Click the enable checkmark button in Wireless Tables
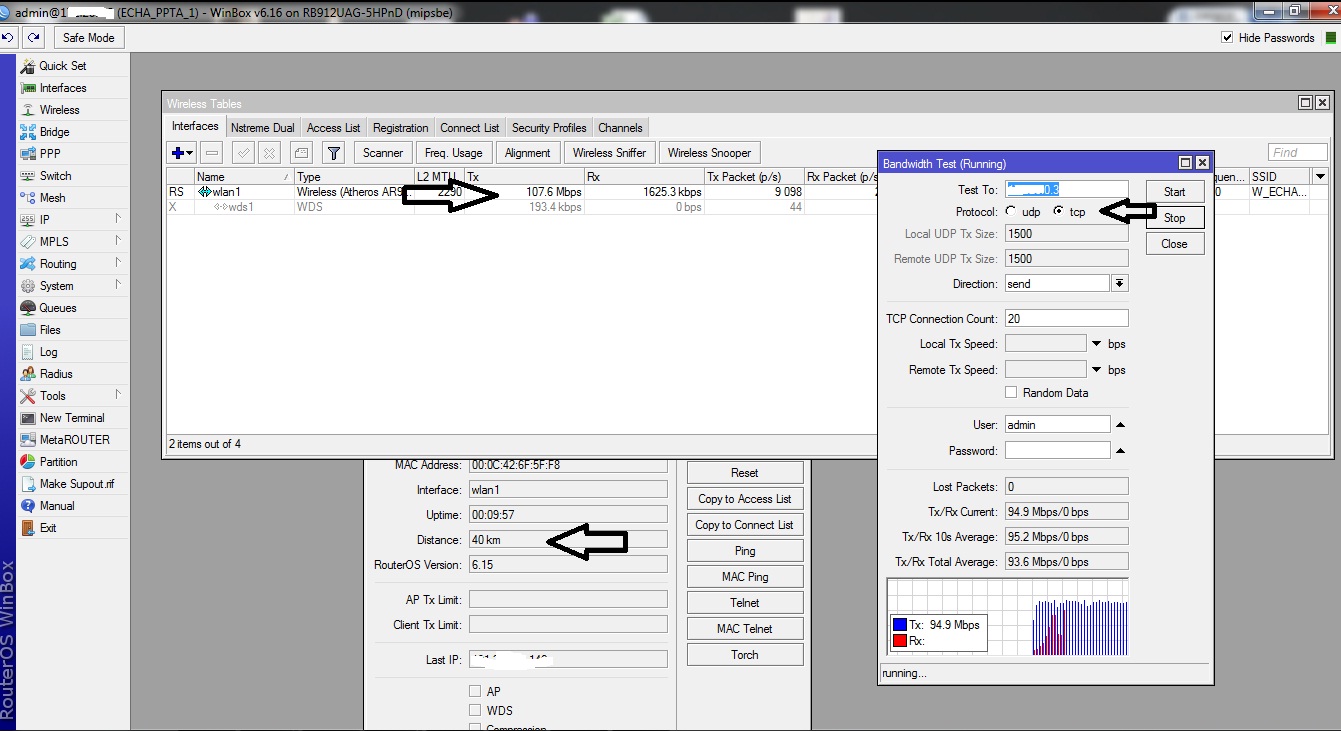 [243, 153]
